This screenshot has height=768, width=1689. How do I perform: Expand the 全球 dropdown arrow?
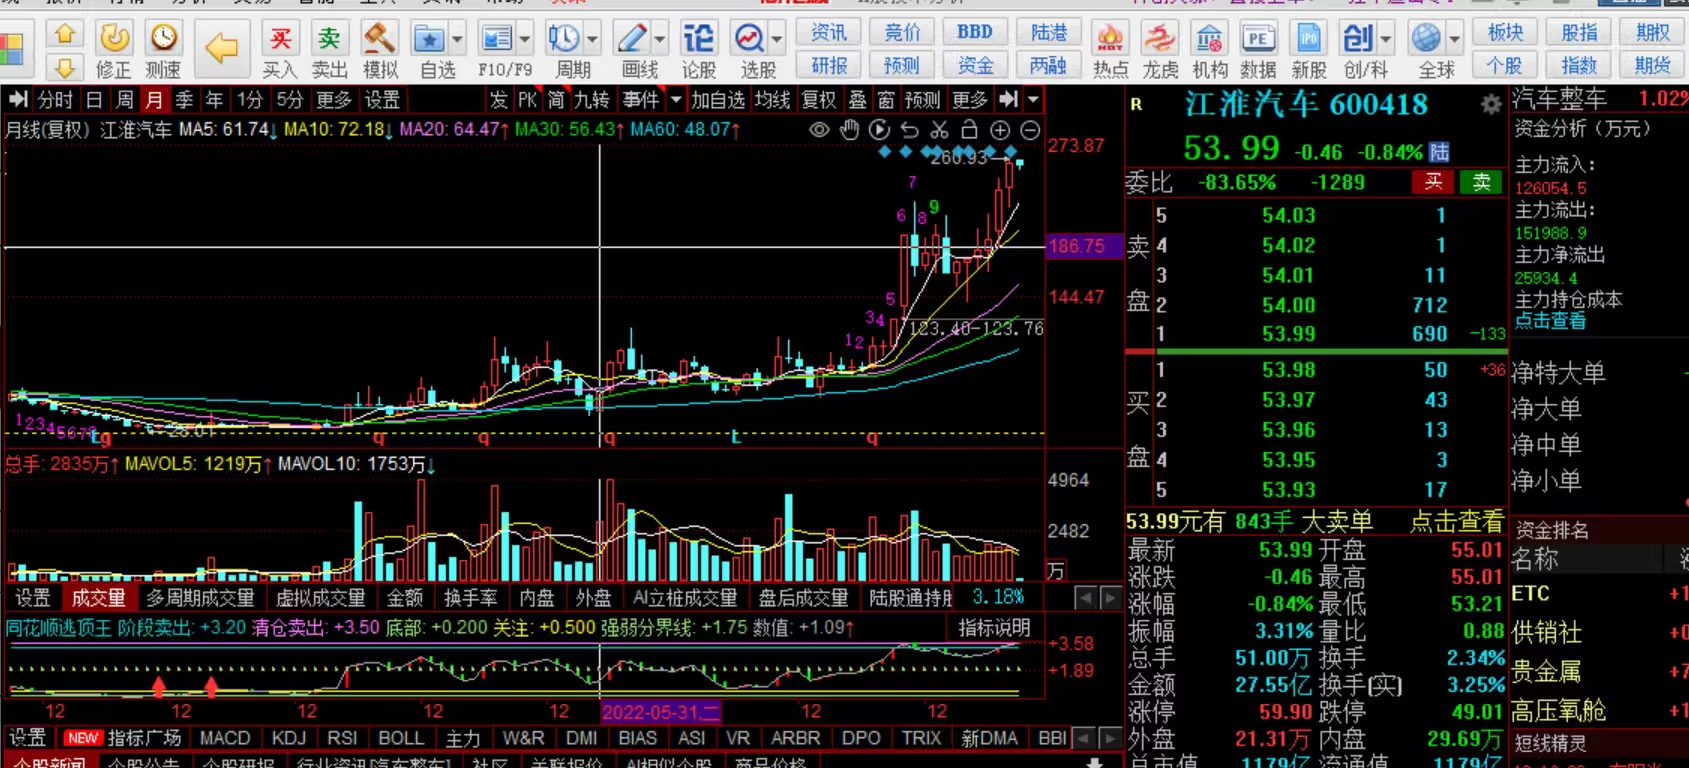[x=1454, y=40]
